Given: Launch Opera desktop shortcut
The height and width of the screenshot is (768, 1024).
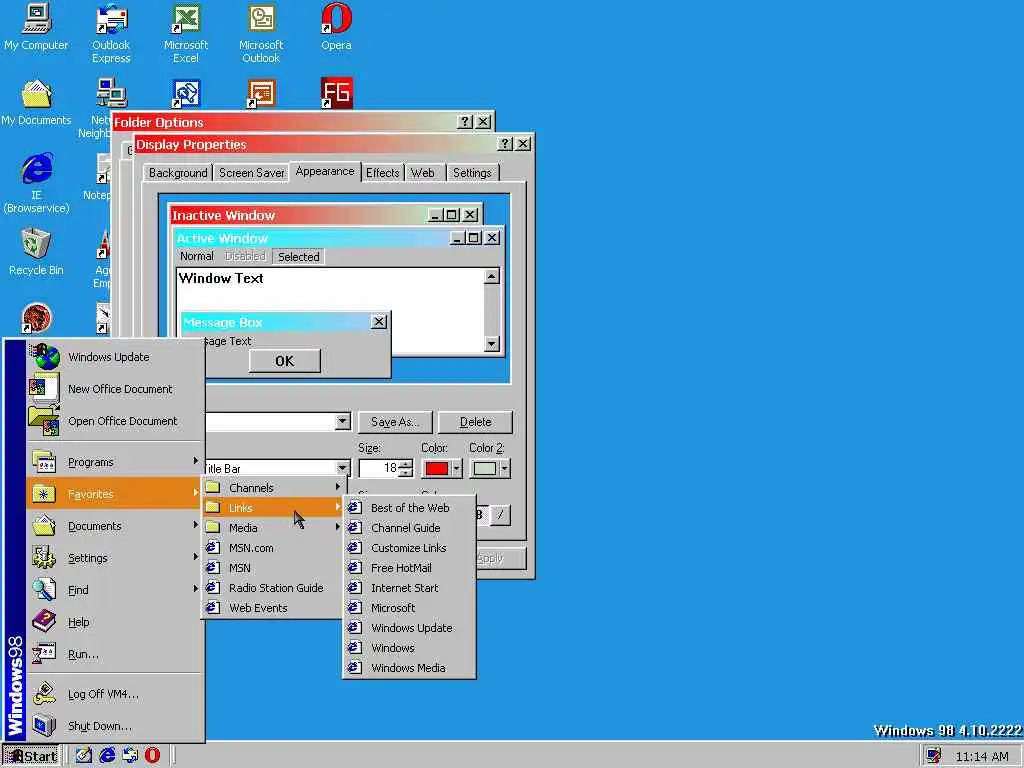Looking at the screenshot, I should [336, 27].
